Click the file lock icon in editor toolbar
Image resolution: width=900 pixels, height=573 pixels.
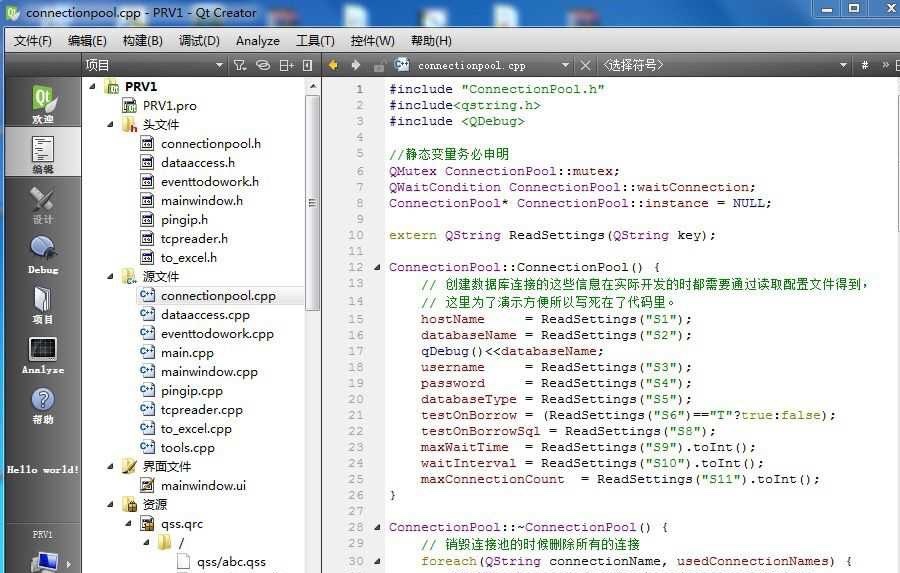click(x=379, y=67)
